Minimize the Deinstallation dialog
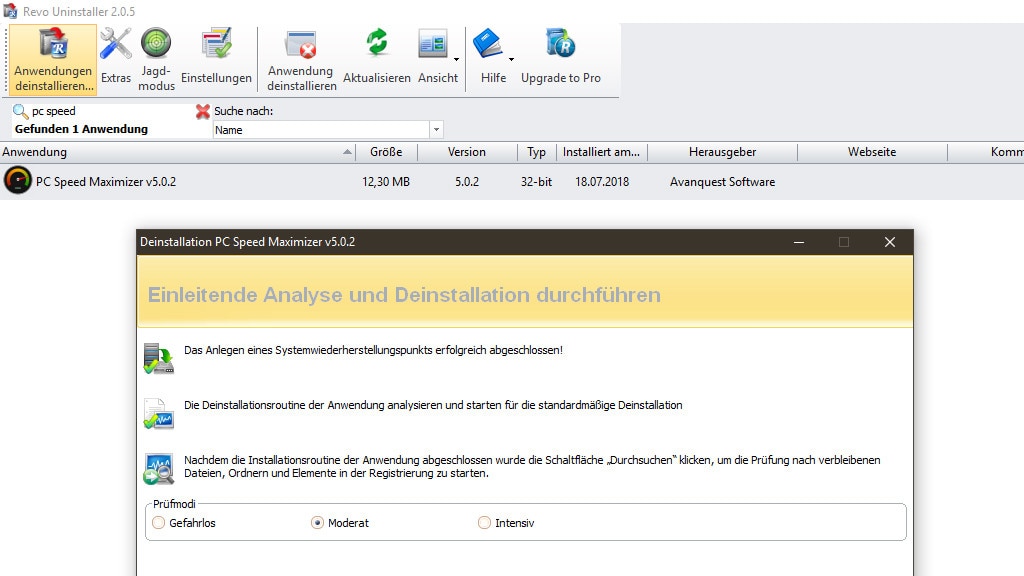 [x=799, y=242]
